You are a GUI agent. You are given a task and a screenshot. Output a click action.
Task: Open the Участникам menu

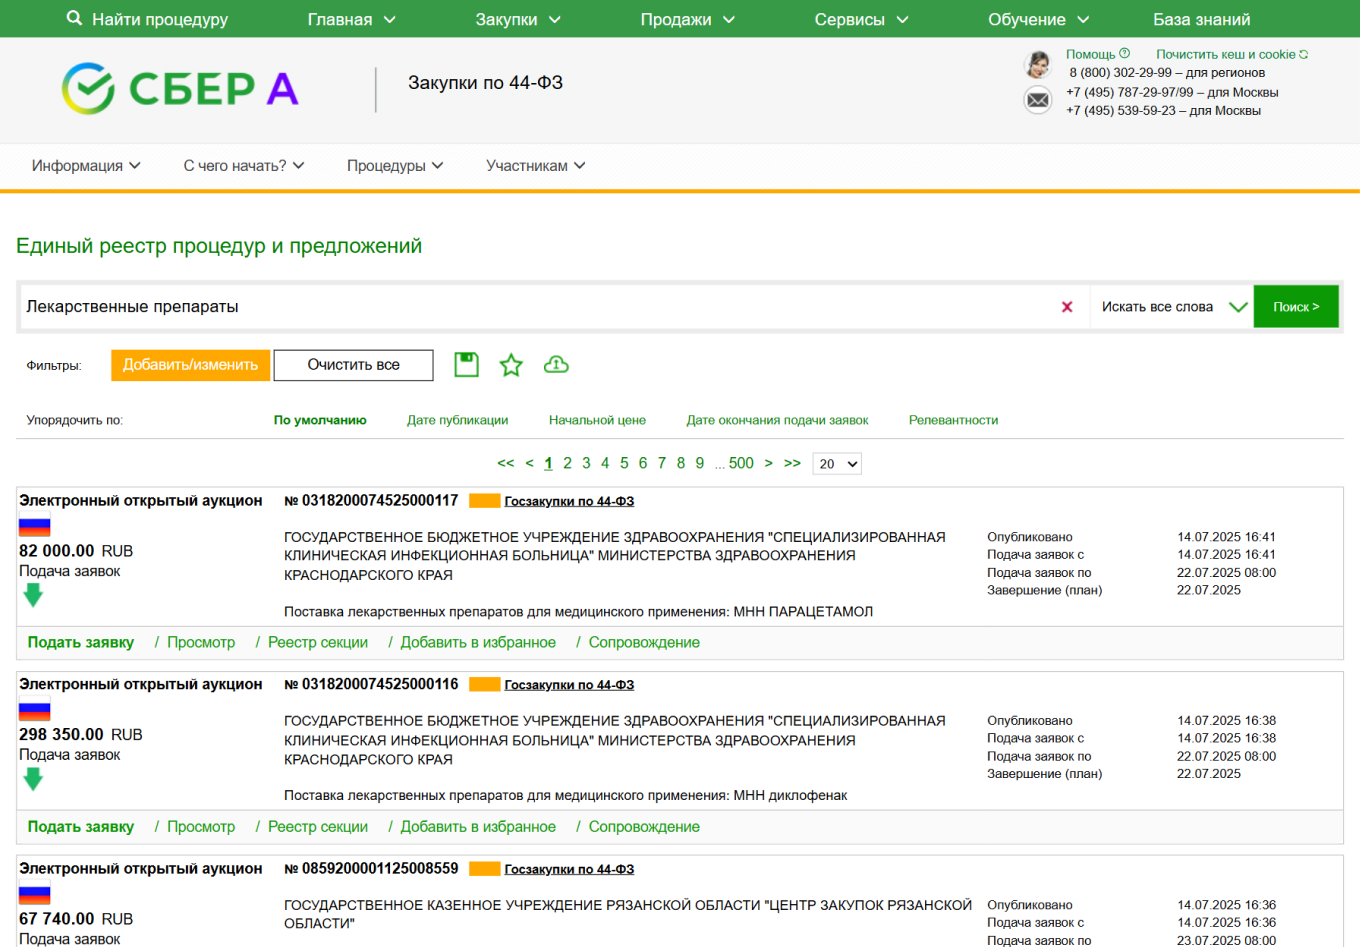pyautogui.click(x=535, y=166)
